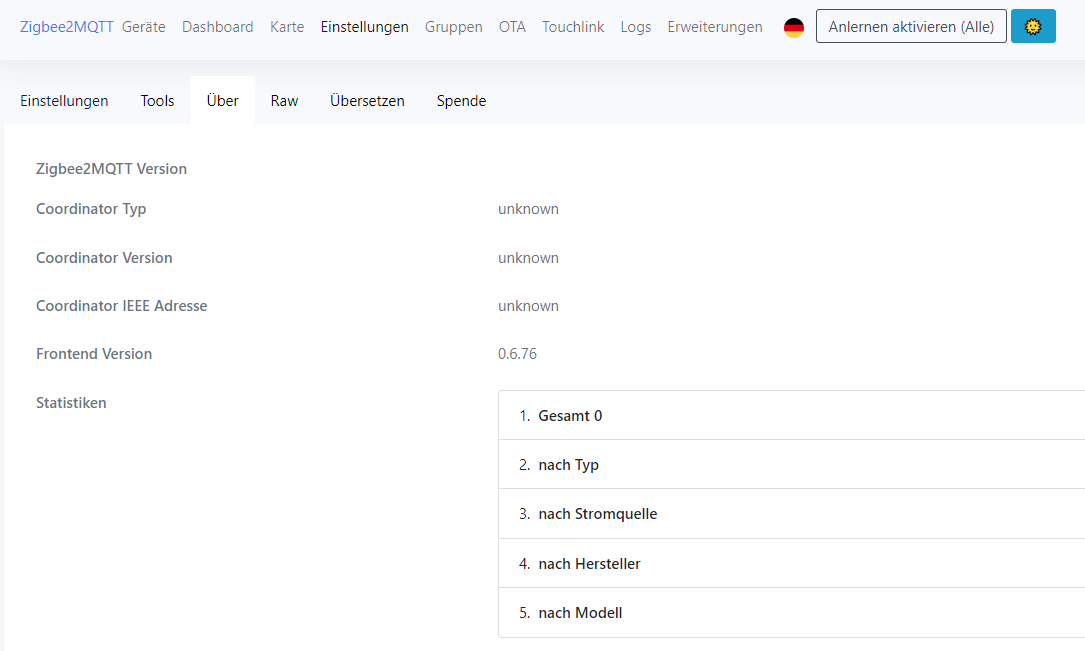
Task: Open the Raw settings tab
Action: click(284, 100)
